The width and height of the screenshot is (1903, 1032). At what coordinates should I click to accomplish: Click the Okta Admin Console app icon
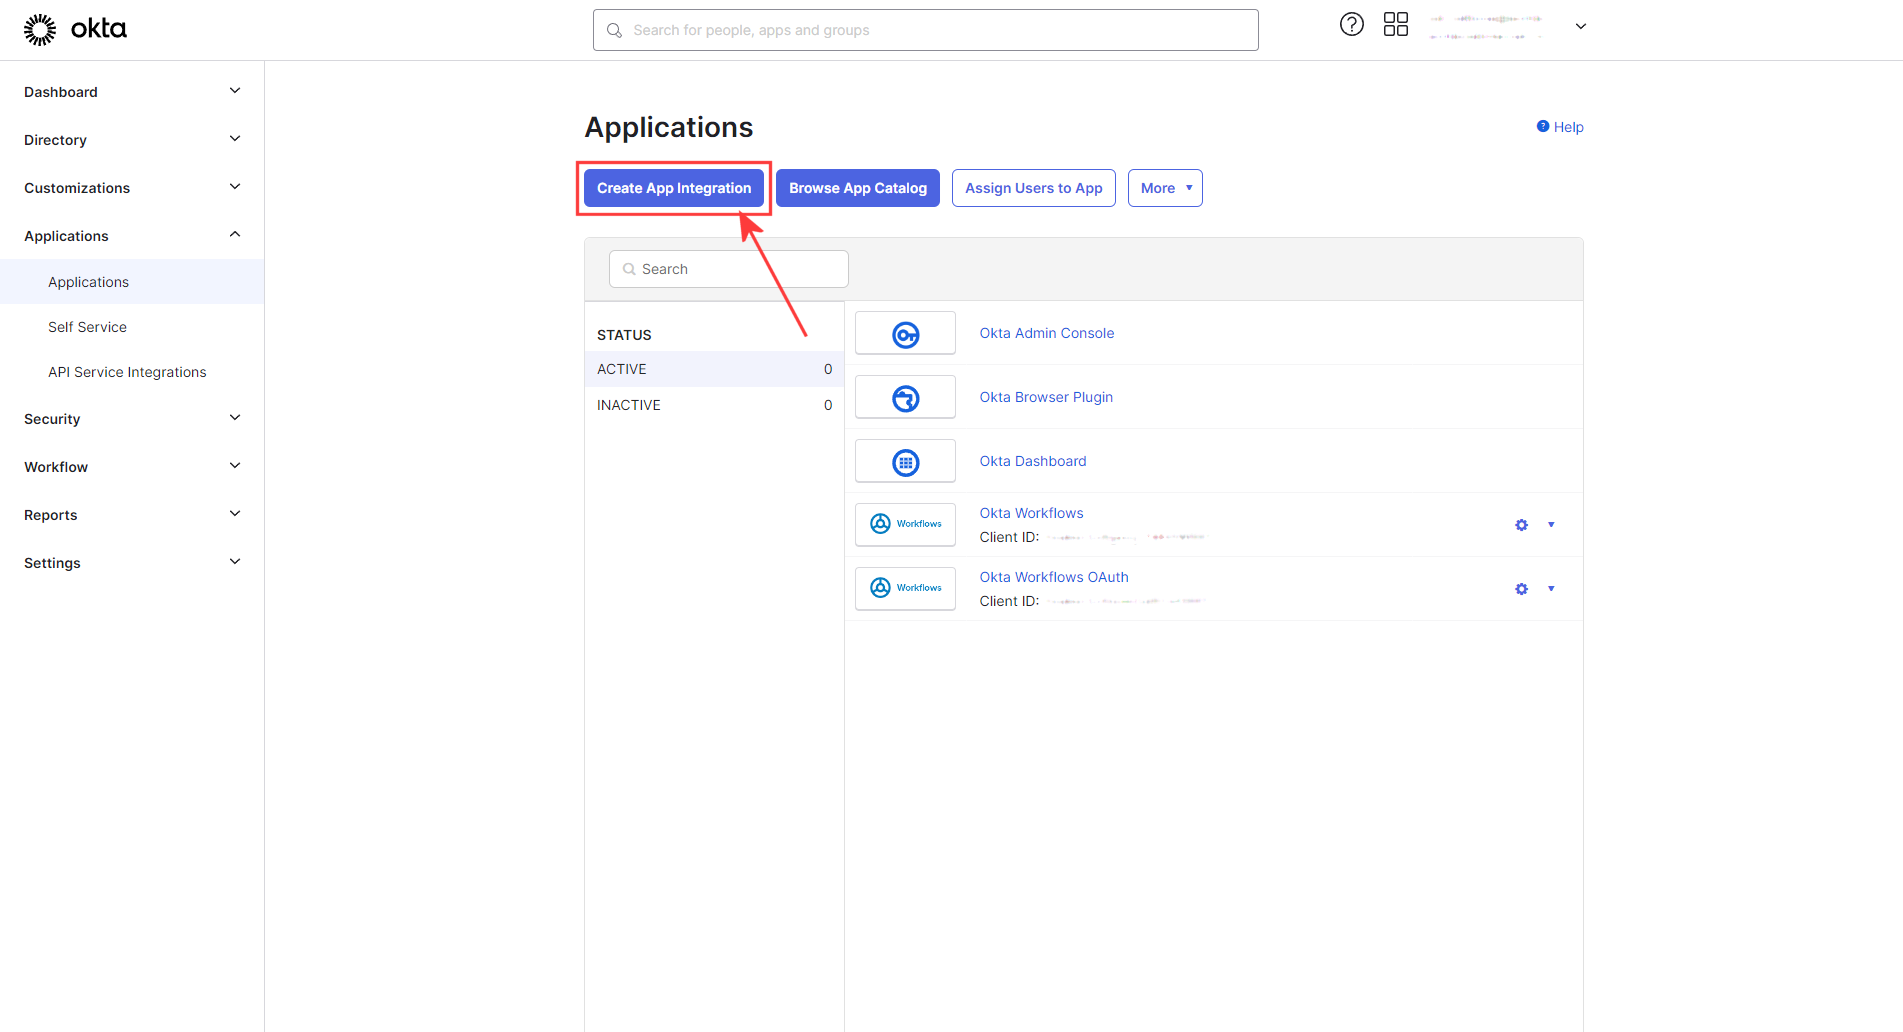click(905, 333)
